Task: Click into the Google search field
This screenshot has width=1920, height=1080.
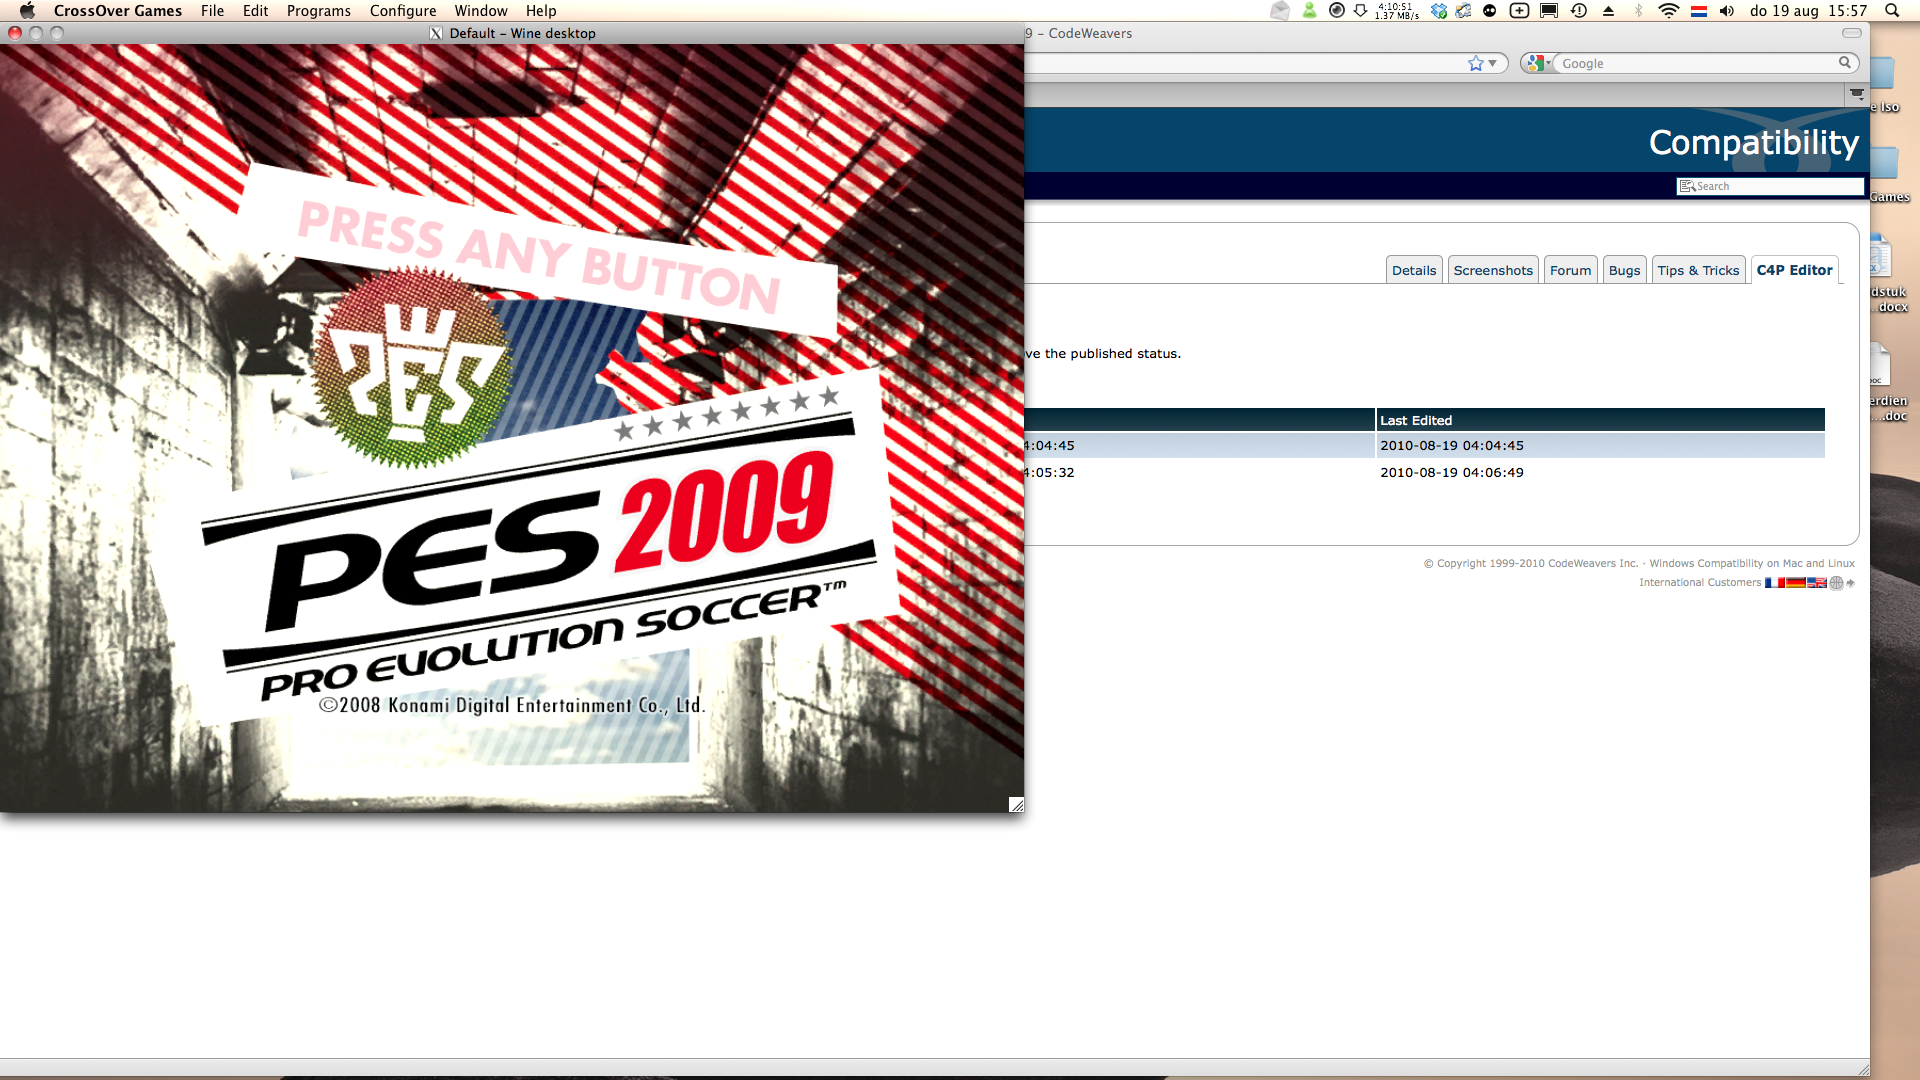Action: point(1697,63)
